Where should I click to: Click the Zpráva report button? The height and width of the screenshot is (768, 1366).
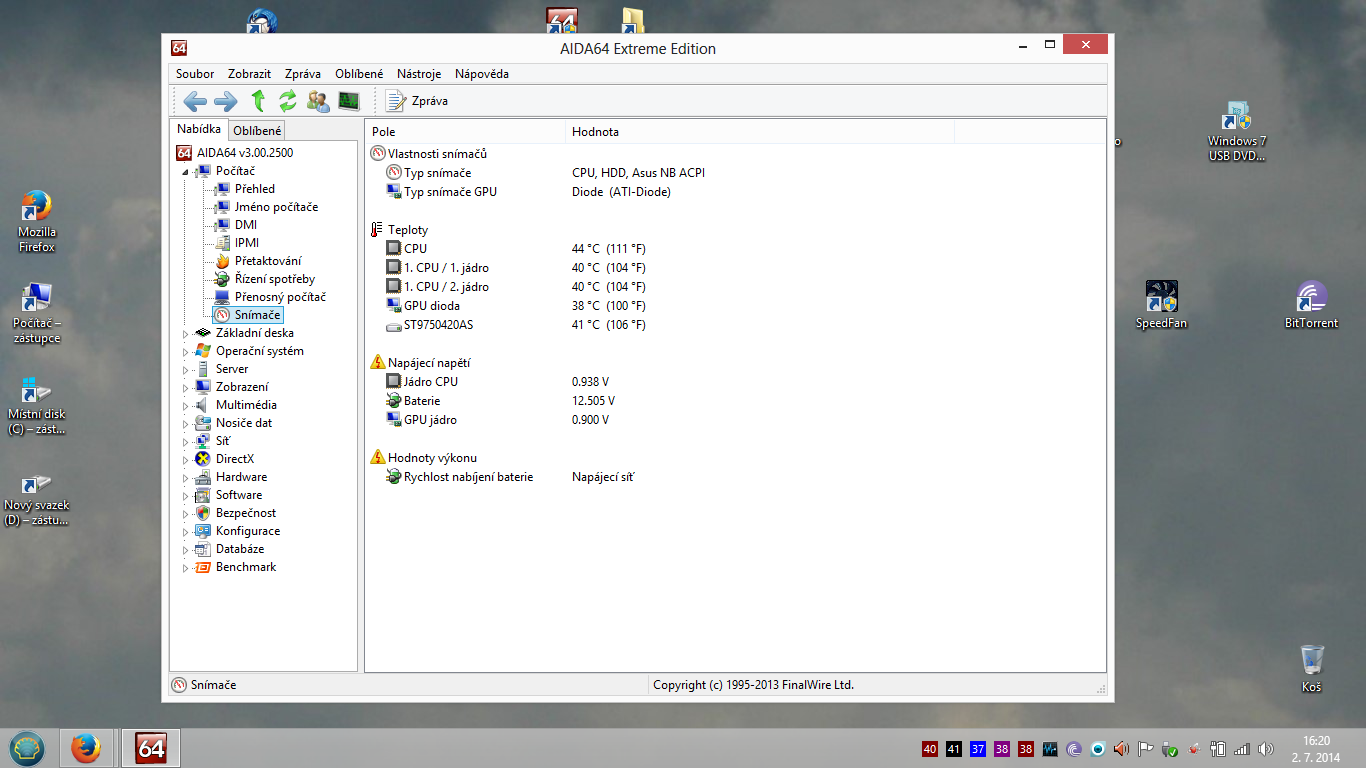tap(417, 101)
